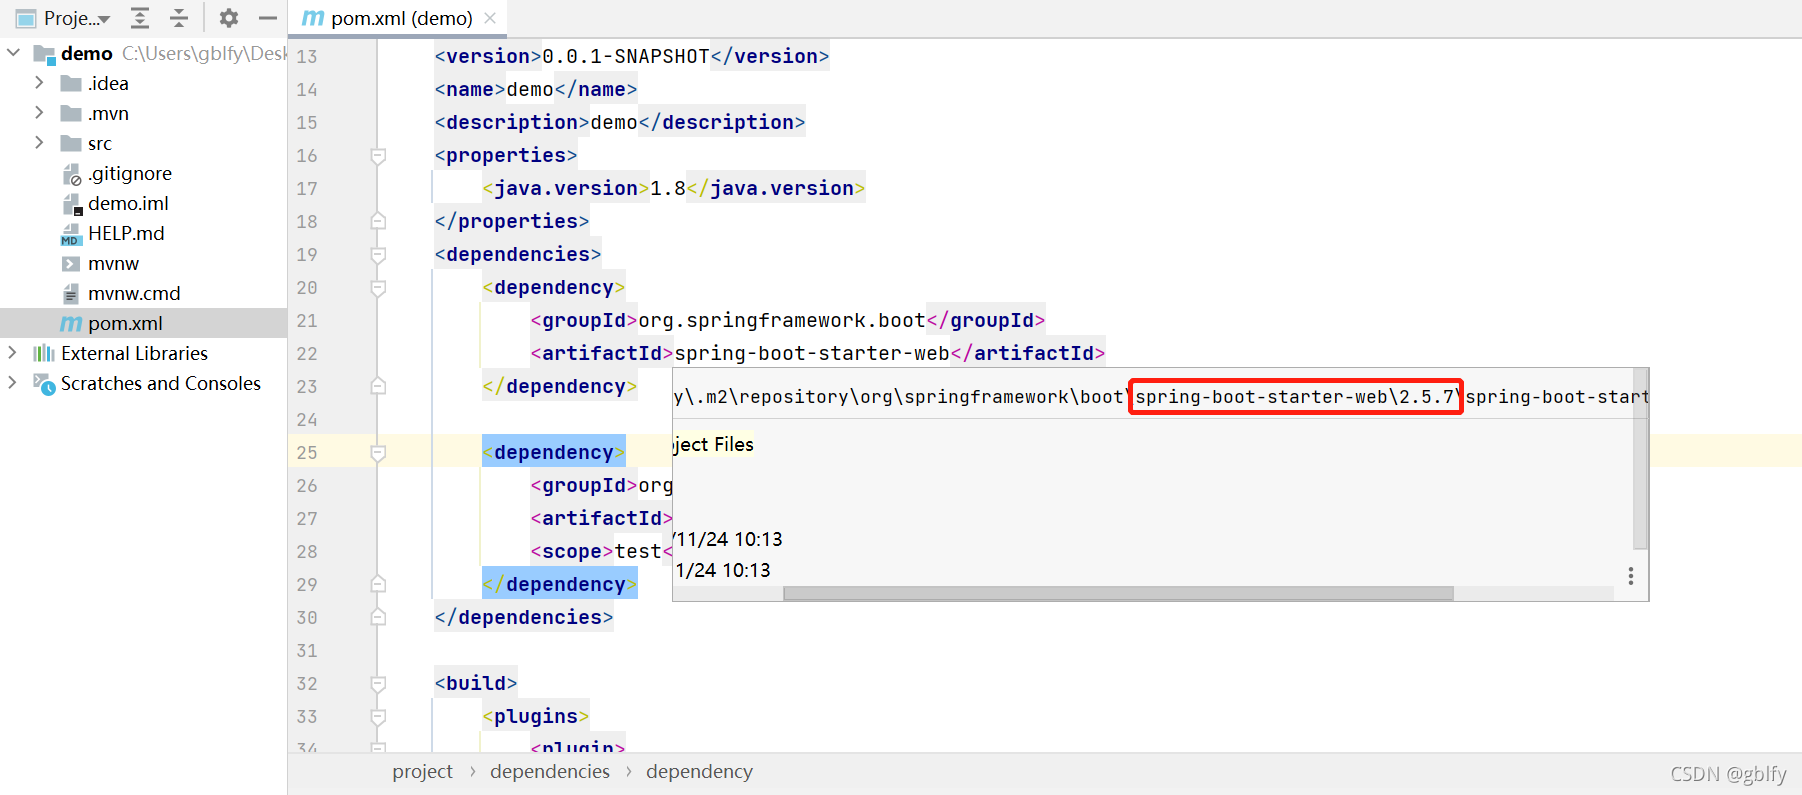The image size is (1802, 795).
Task: Click line number 24 in gutter
Action: coord(307,419)
